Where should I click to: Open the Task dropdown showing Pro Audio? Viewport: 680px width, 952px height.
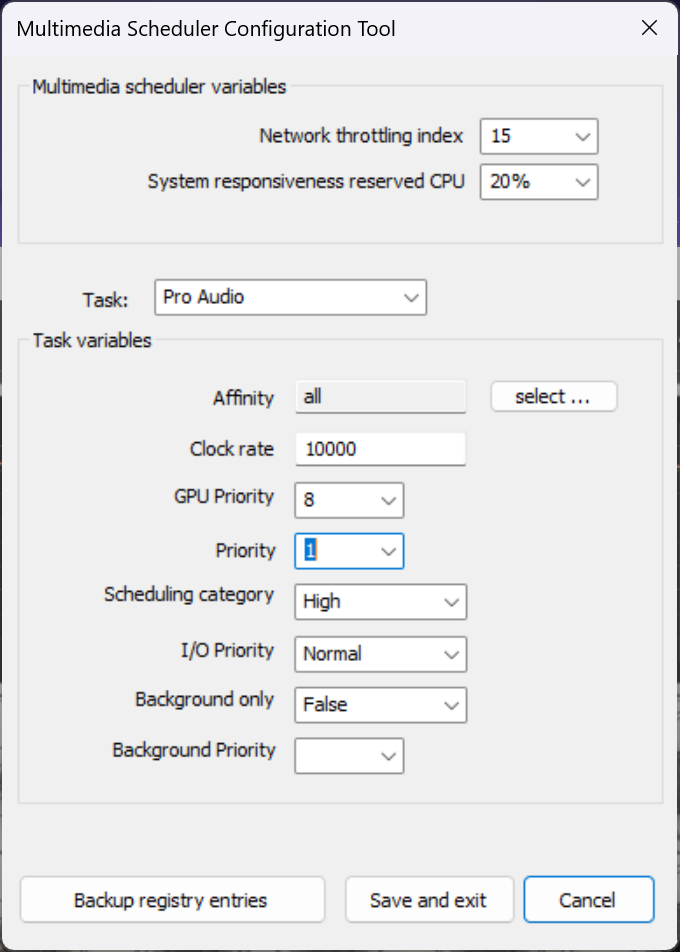point(291,298)
